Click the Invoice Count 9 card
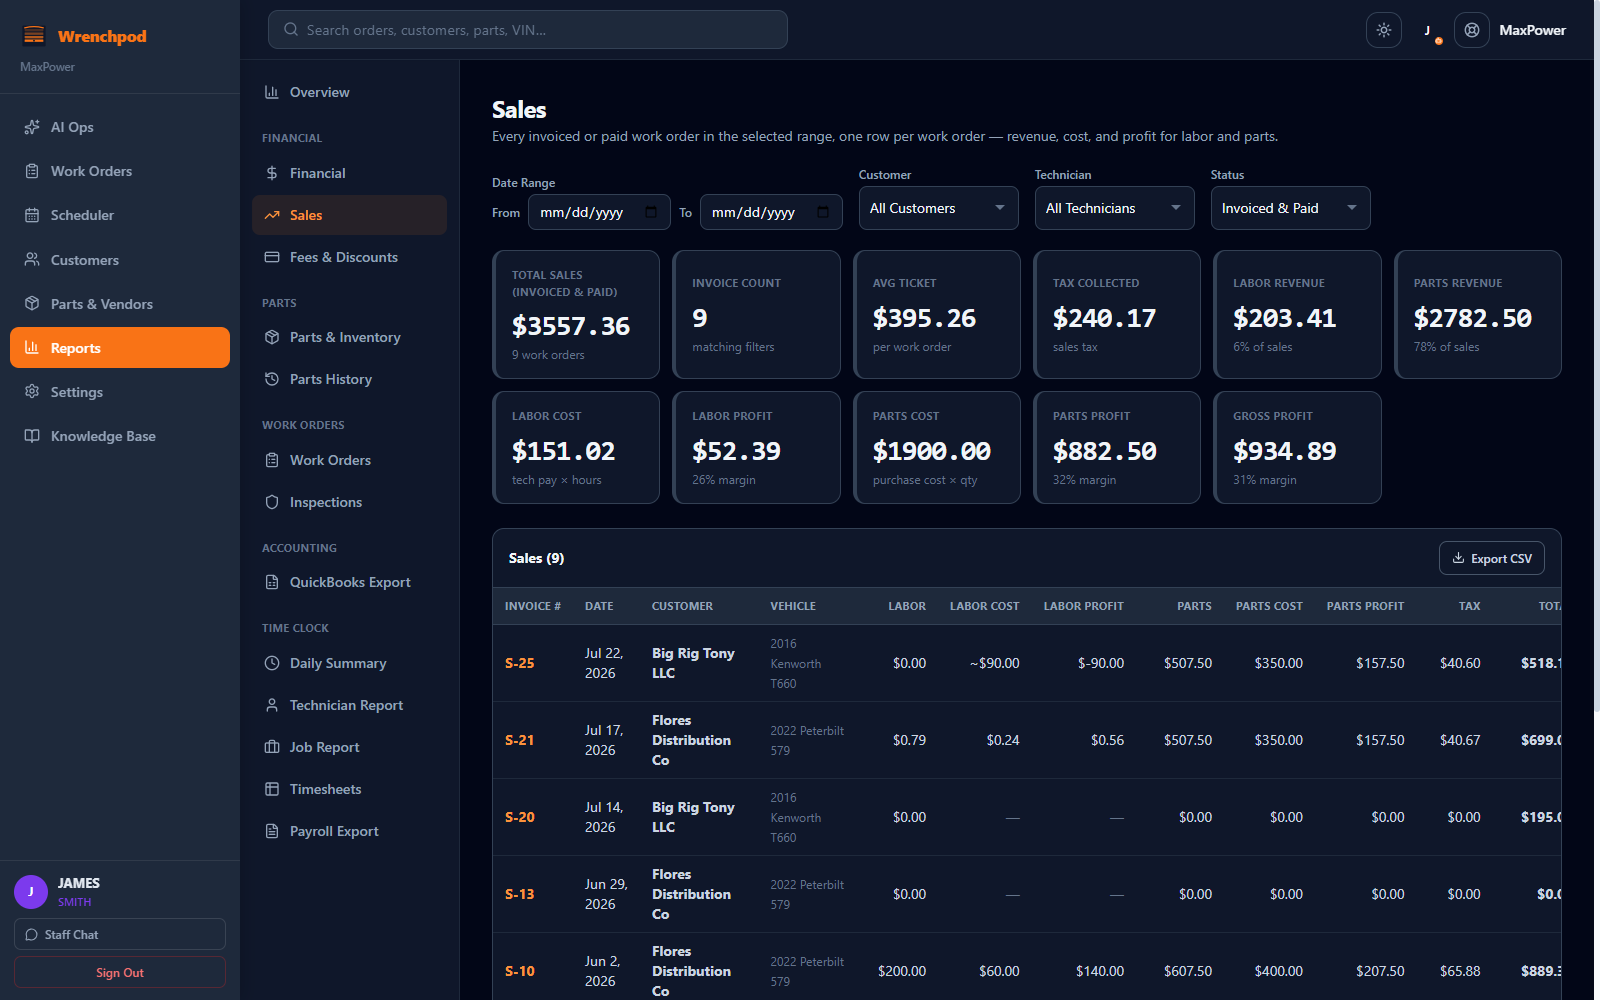The image size is (1600, 1000). [x=756, y=314]
